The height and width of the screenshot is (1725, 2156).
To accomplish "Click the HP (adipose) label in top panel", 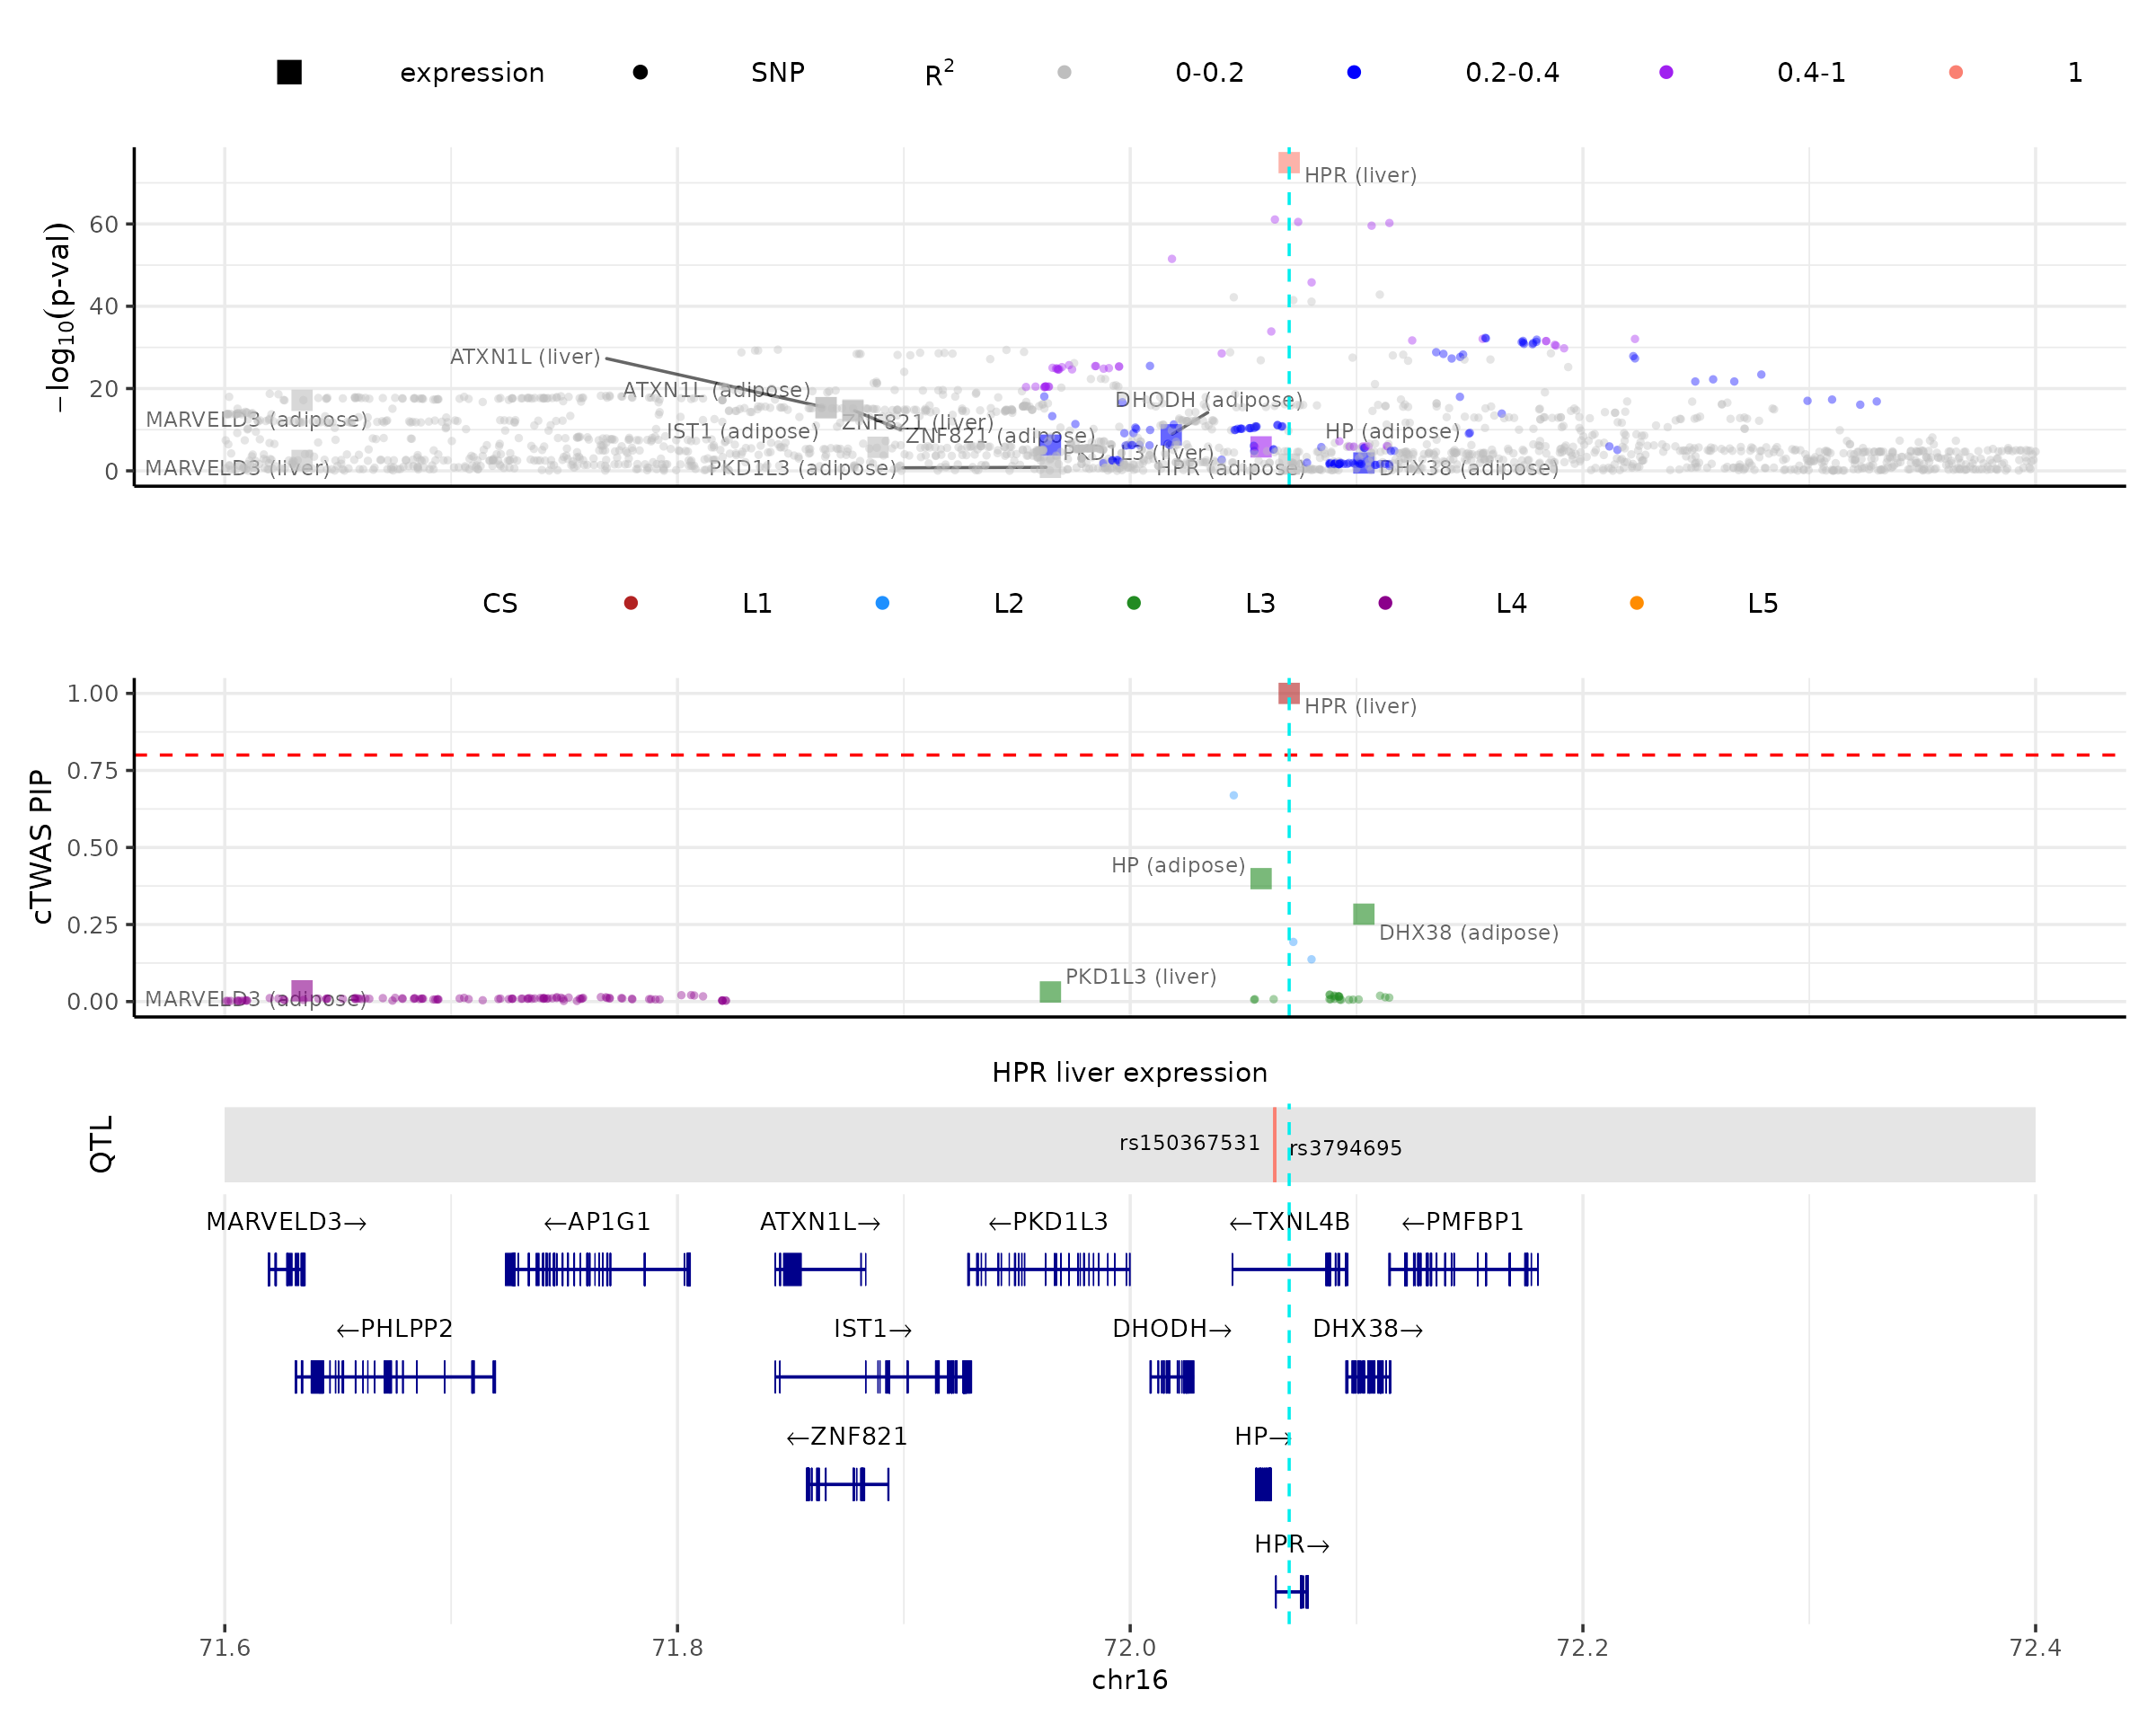I will (x=1393, y=431).
